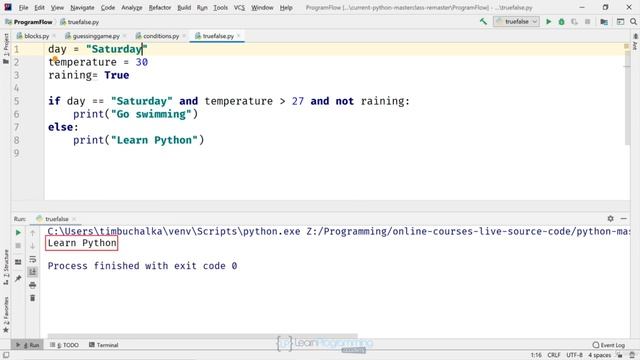Click Run with Coverage icon in toolbar

575,22
